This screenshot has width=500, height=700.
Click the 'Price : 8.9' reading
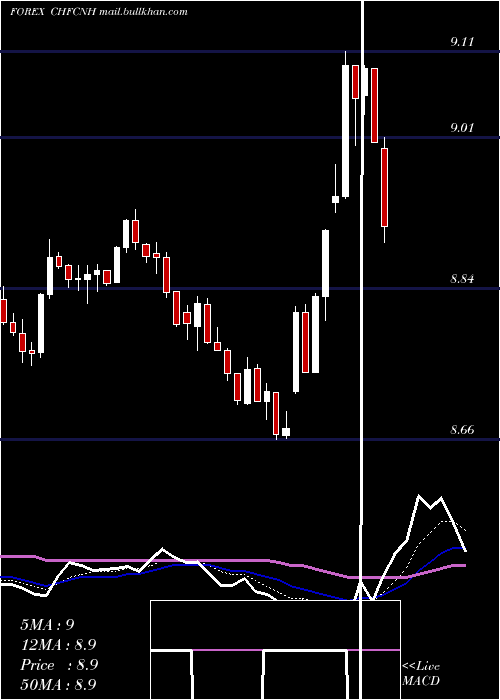click(x=59, y=665)
